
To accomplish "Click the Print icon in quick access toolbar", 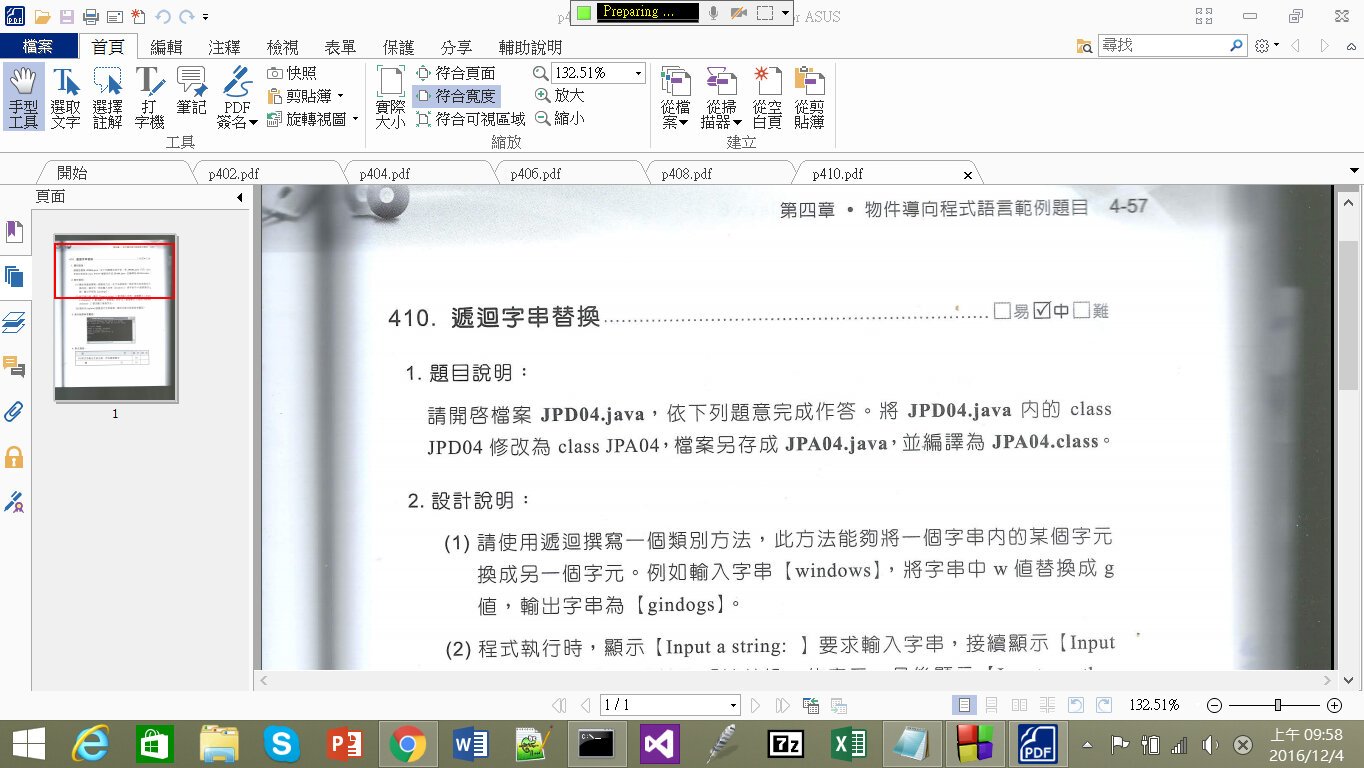I will [x=90, y=17].
